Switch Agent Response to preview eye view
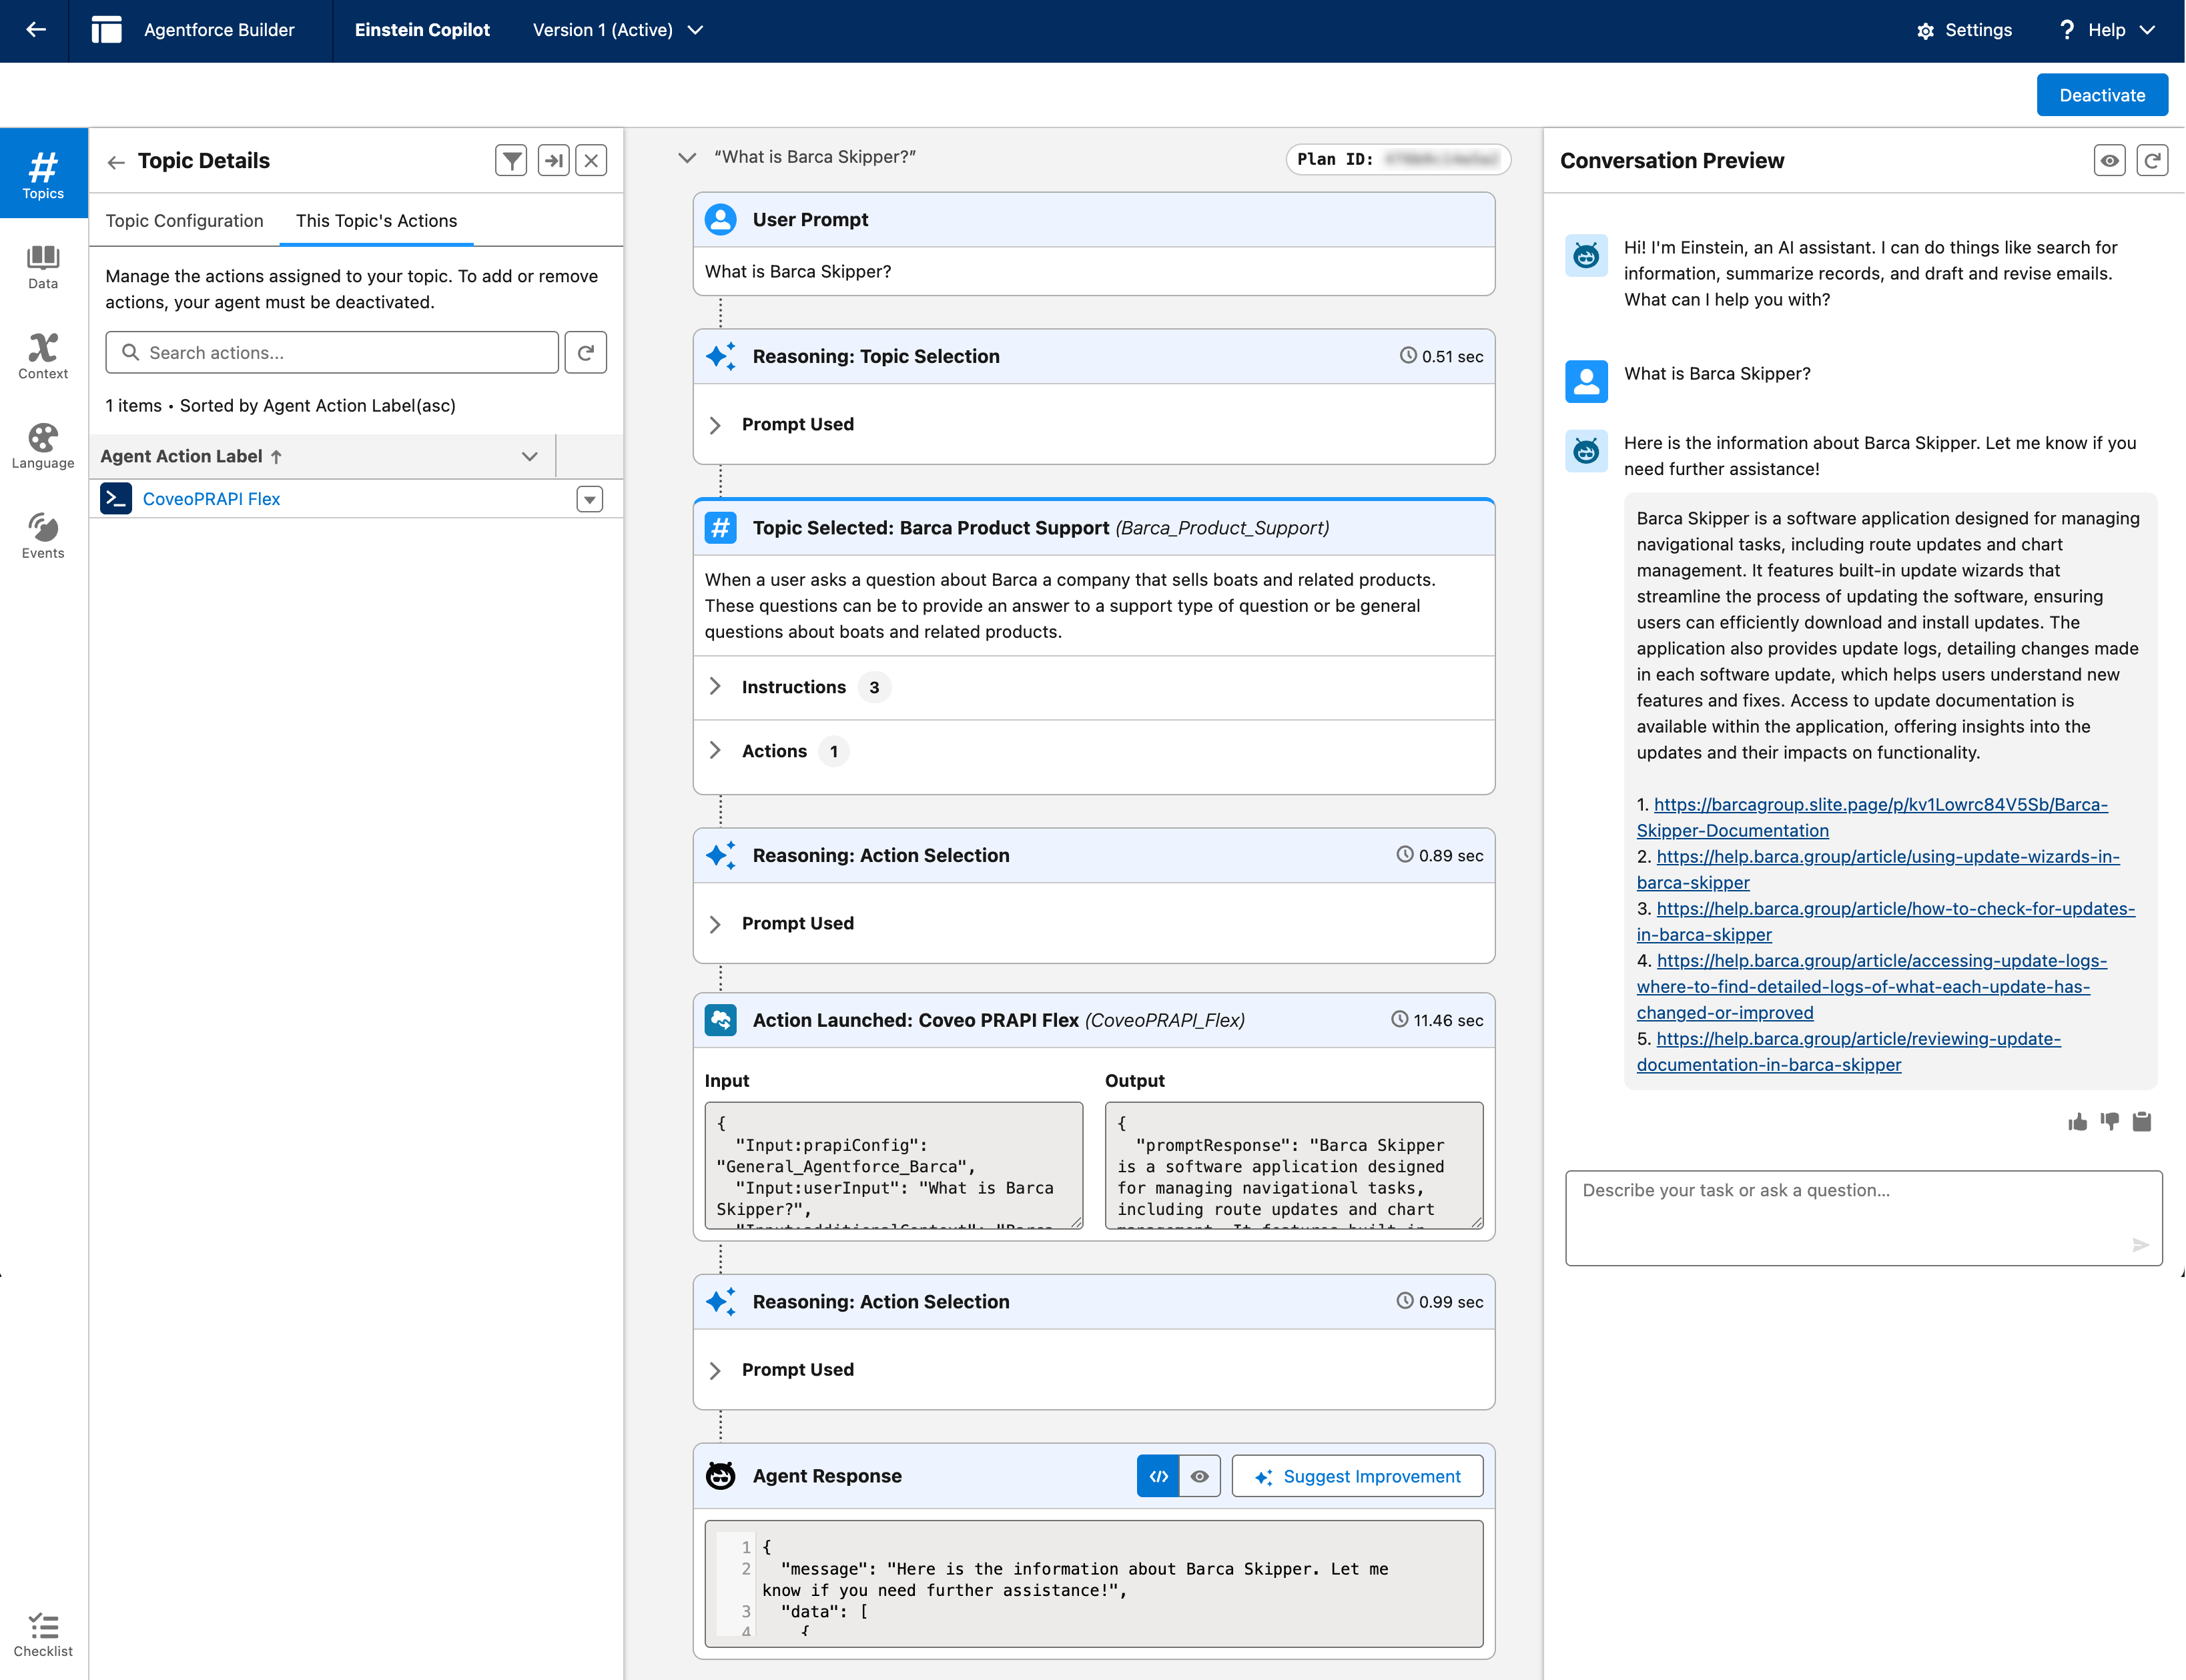The image size is (2186, 1680). tap(1200, 1476)
